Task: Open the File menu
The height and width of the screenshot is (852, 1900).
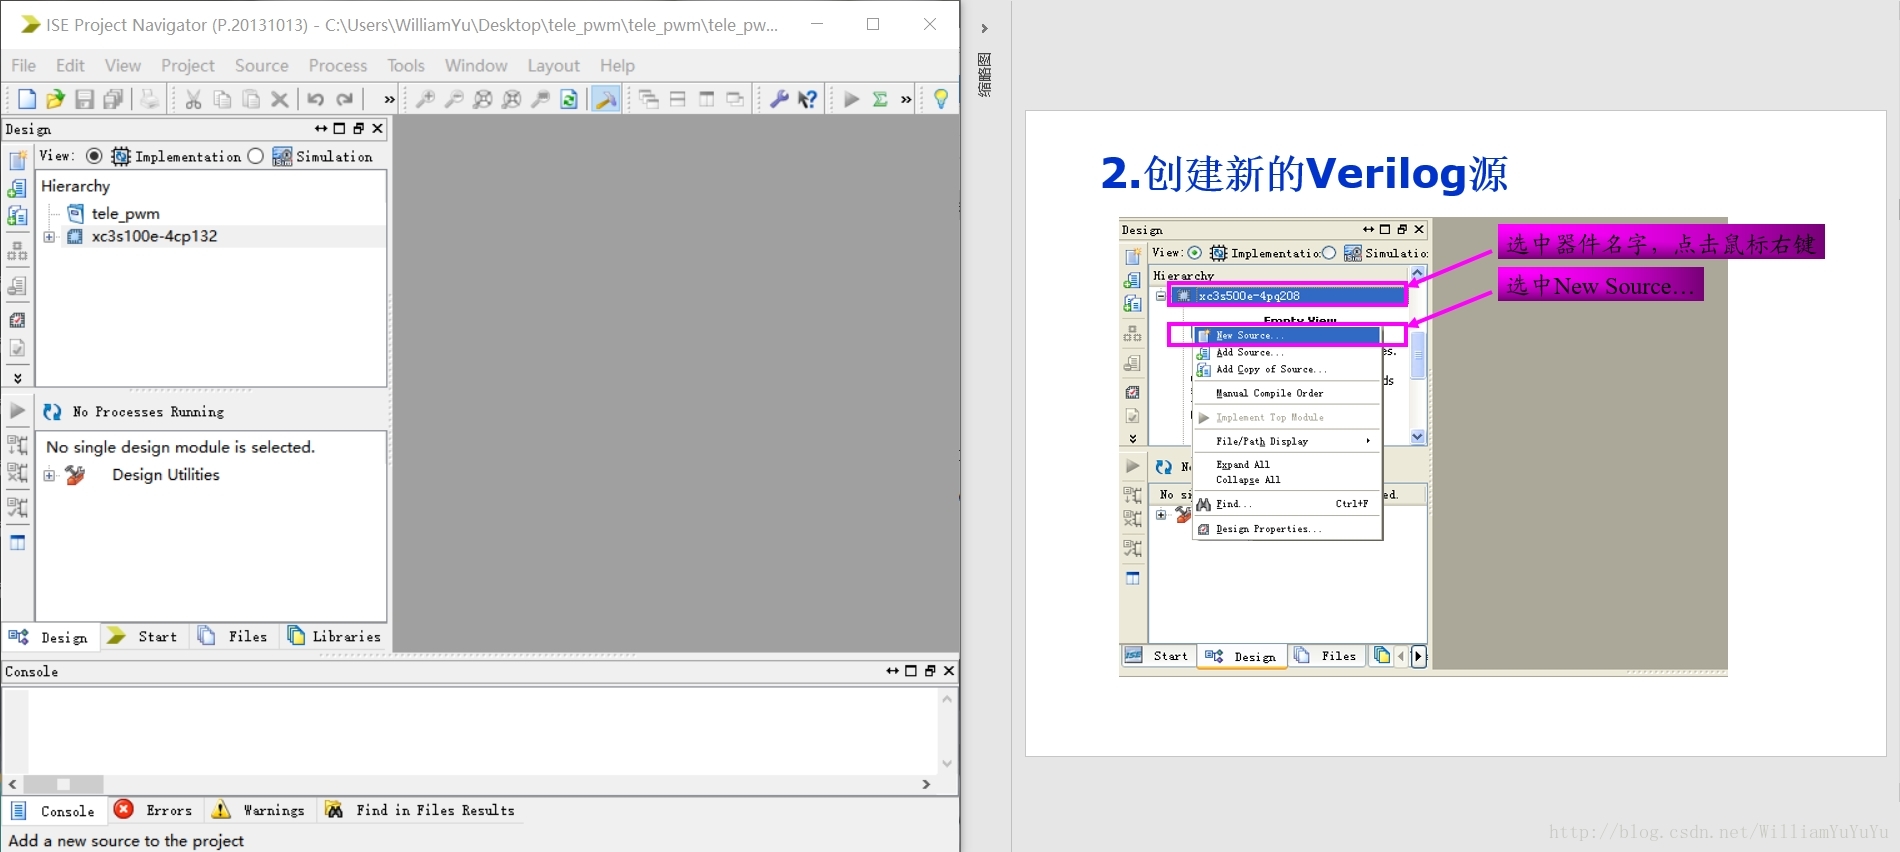Action: [24, 65]
